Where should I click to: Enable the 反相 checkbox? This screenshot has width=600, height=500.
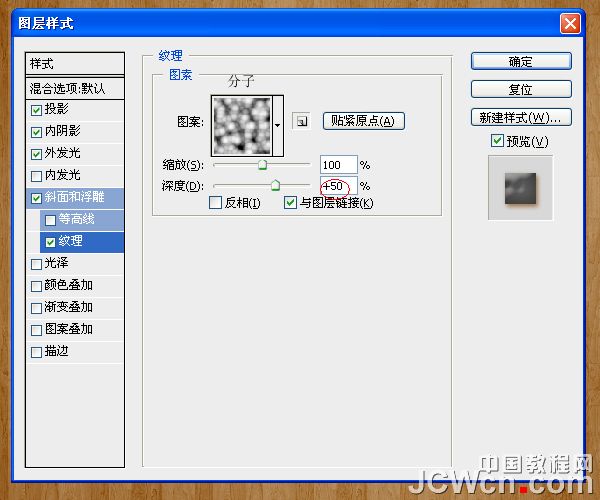coord(215,203)
